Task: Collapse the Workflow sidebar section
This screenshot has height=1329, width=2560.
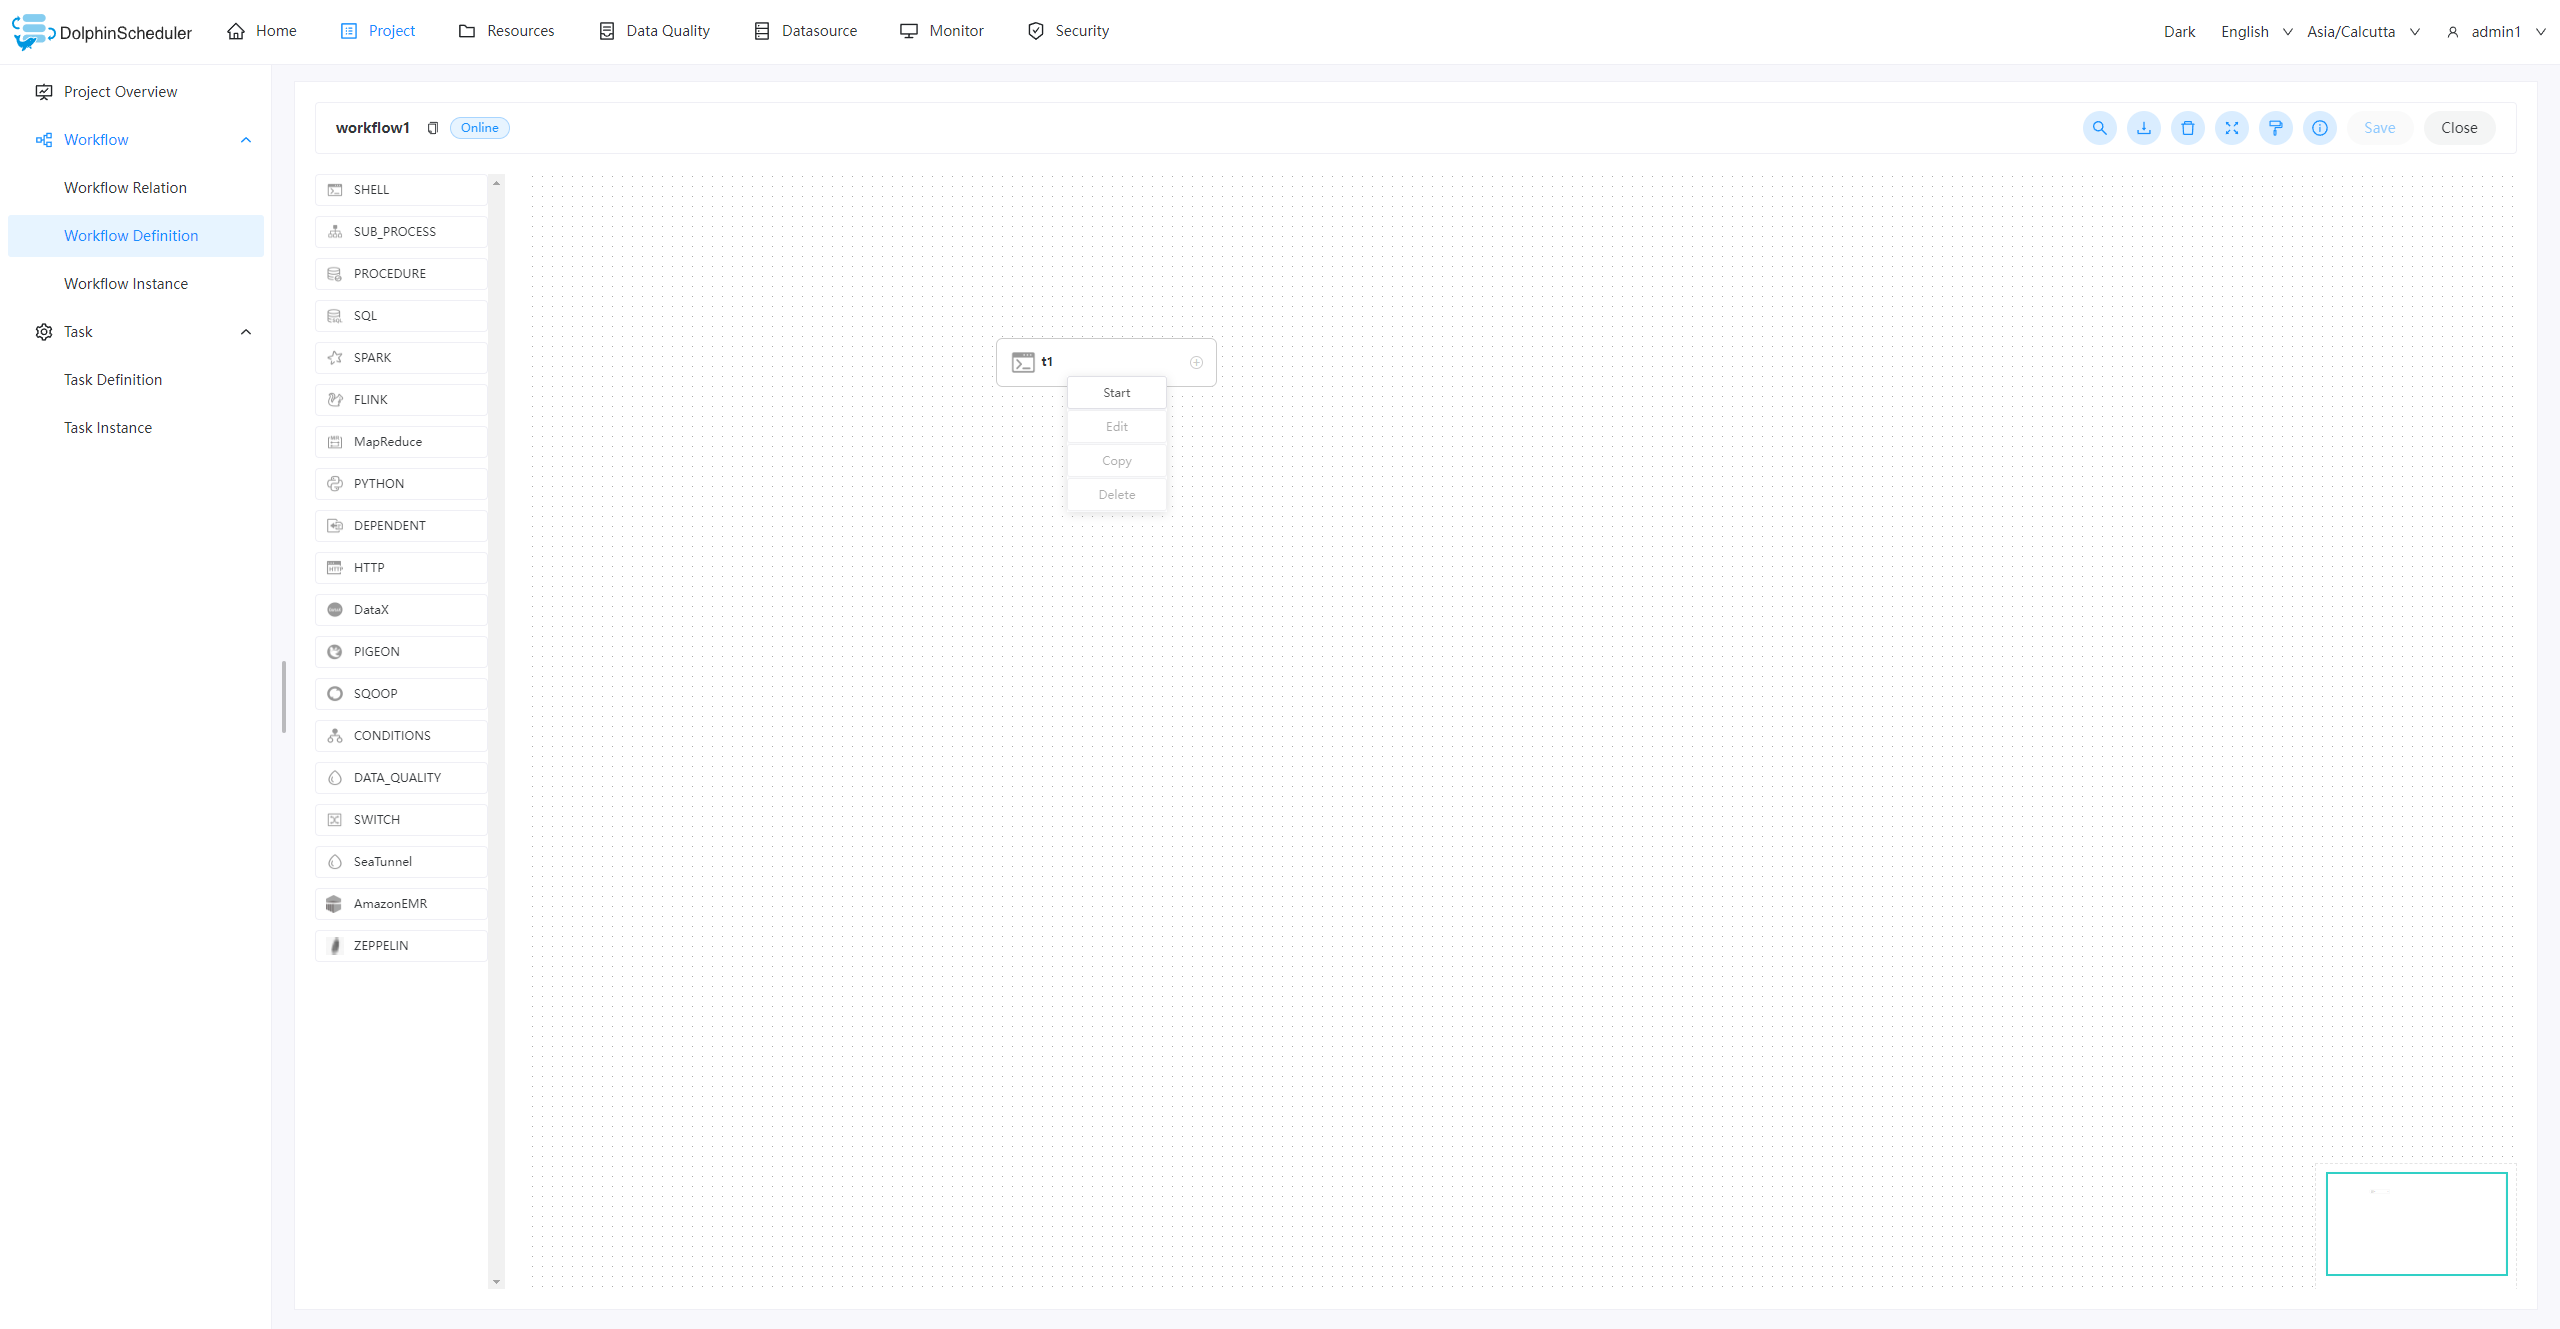Action: 246,140
